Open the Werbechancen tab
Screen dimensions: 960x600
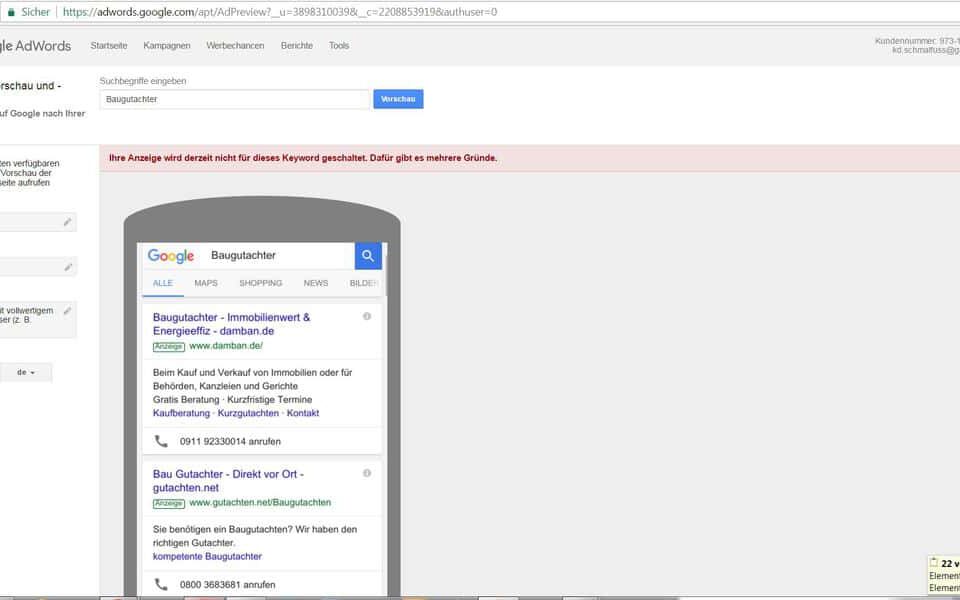pos(235,46)
